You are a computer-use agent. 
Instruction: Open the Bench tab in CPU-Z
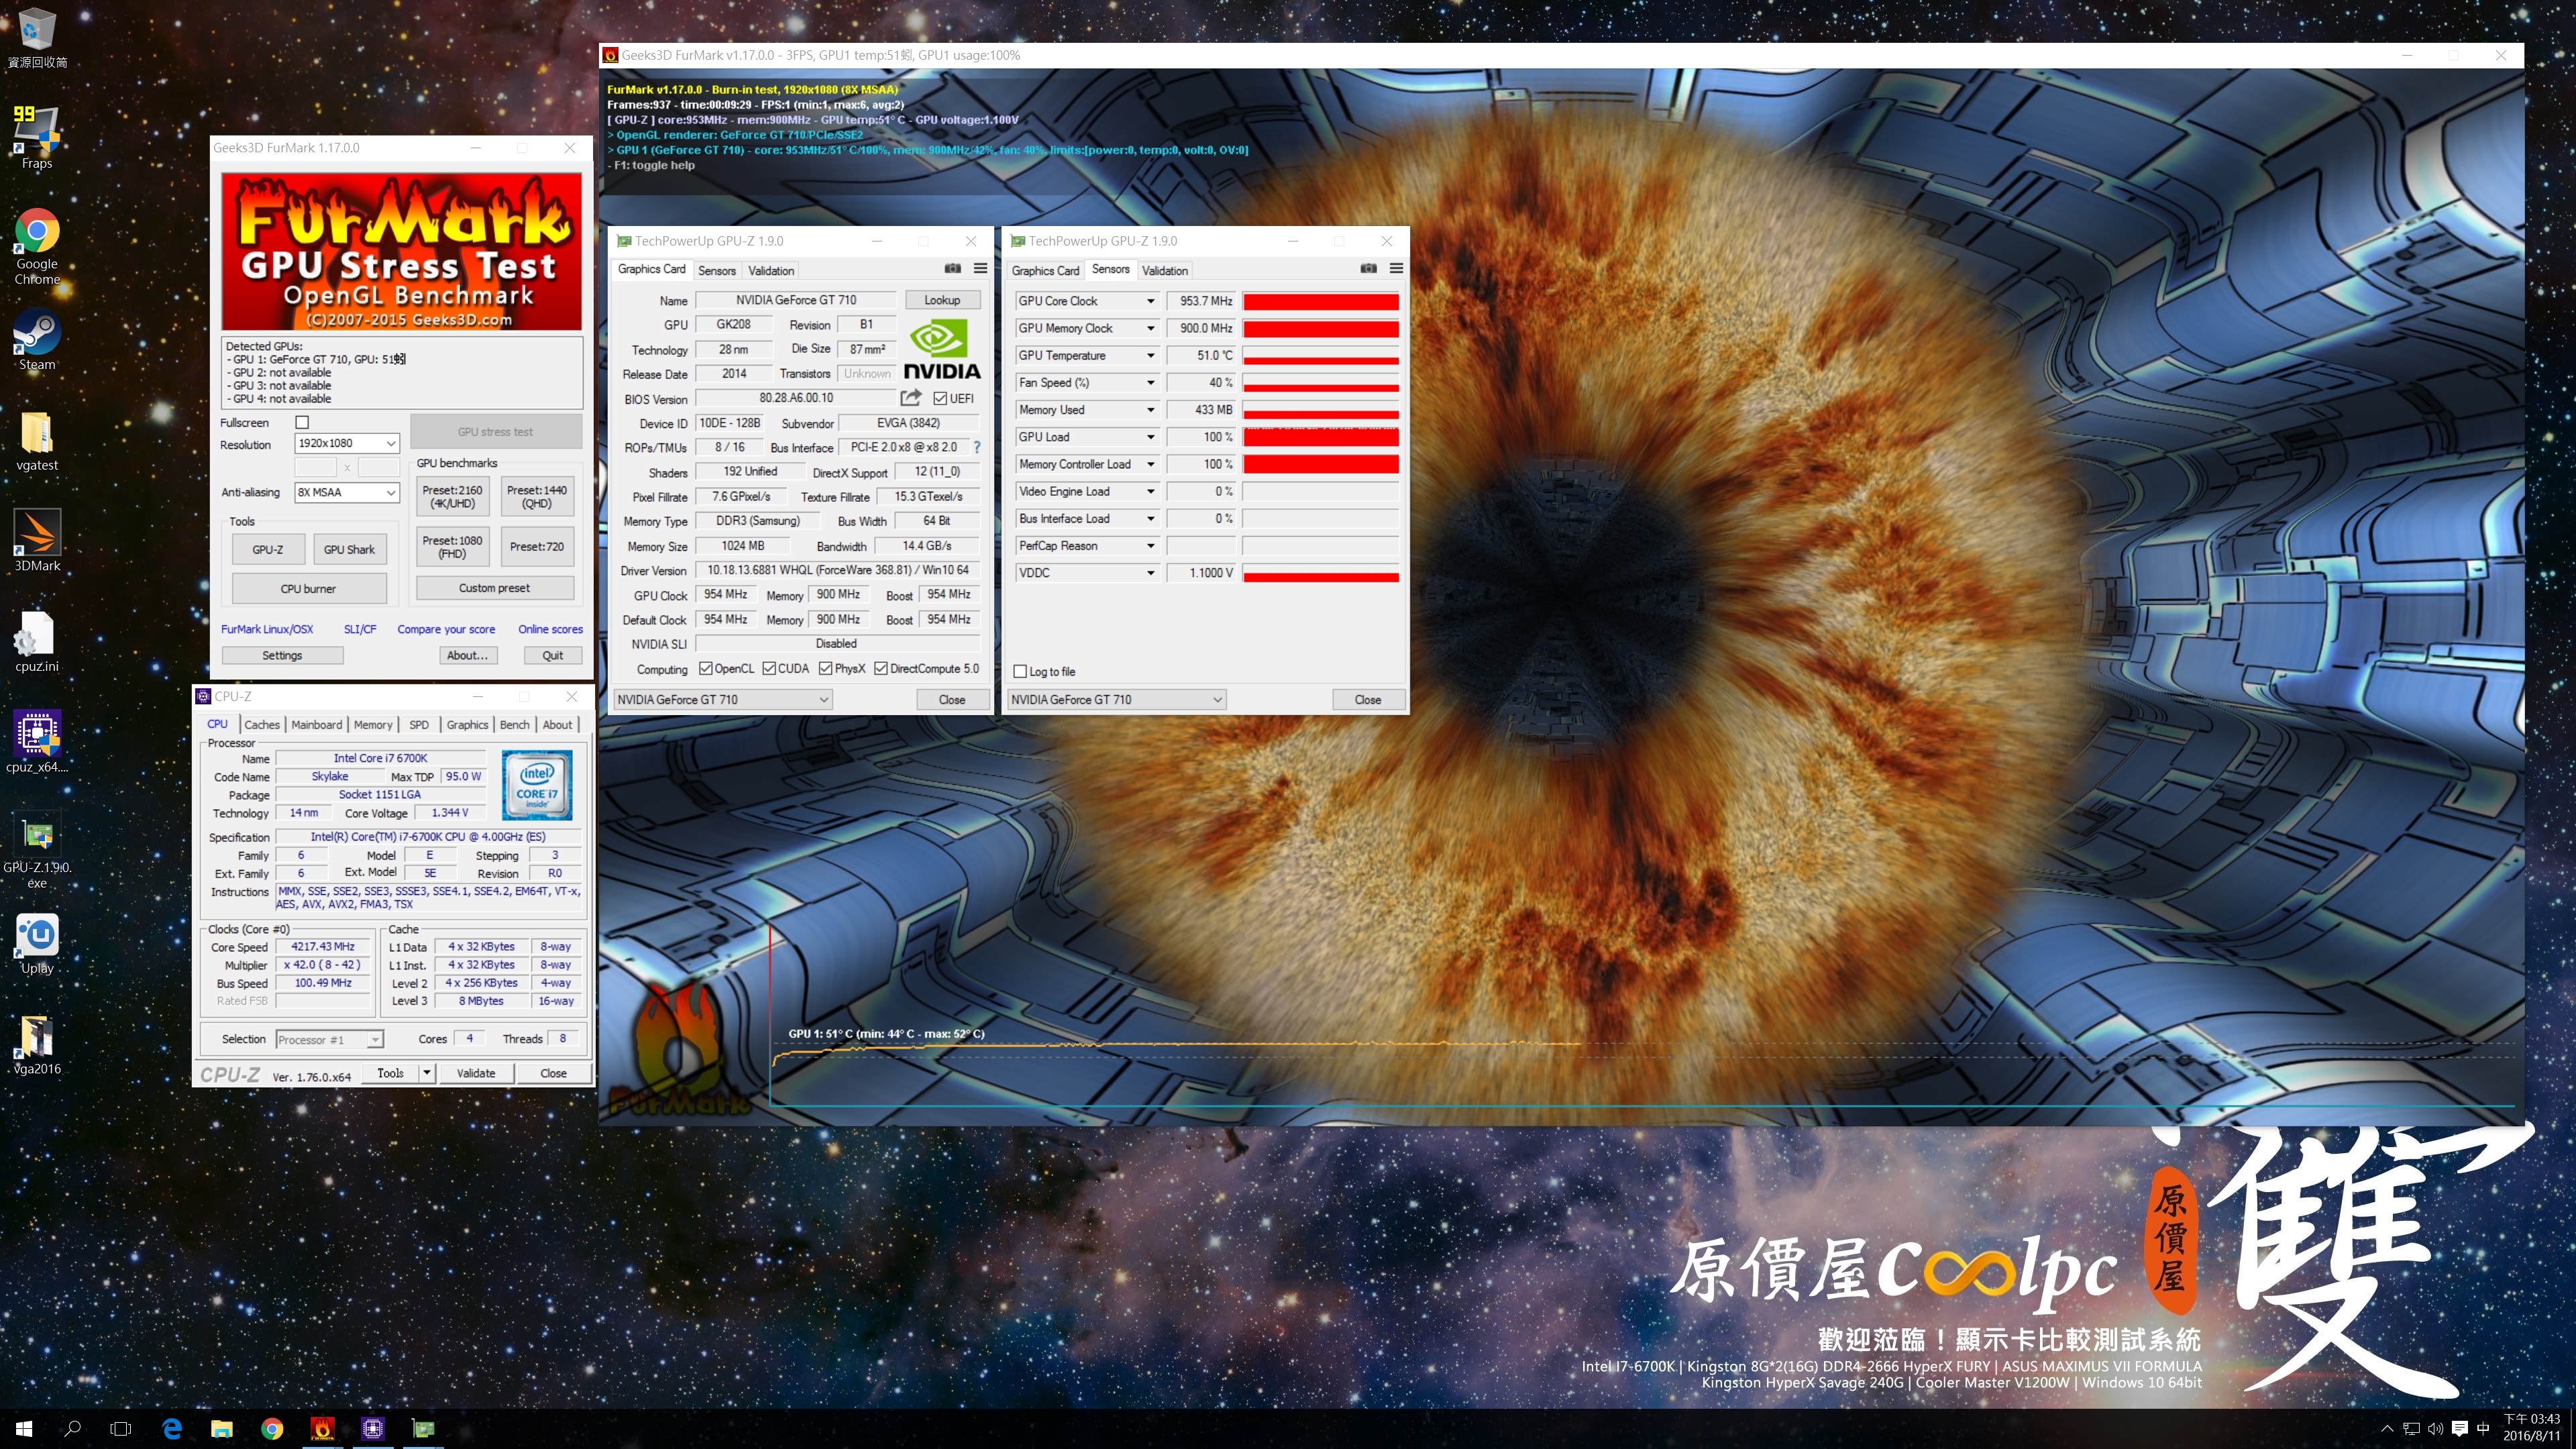coord(515,725)
